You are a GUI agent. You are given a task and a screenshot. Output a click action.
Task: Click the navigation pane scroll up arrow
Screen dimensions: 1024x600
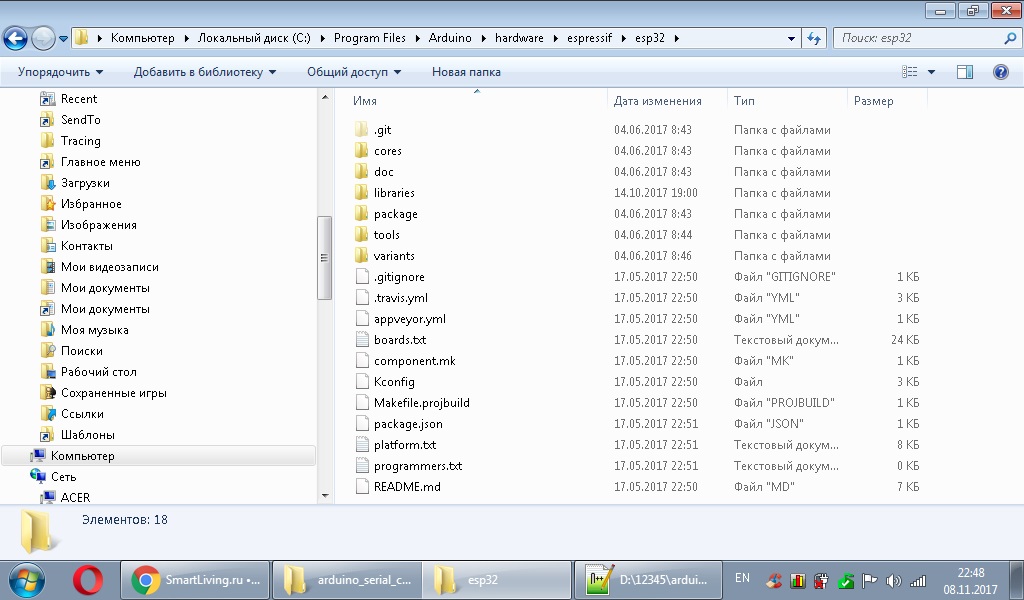coord(325,97)
